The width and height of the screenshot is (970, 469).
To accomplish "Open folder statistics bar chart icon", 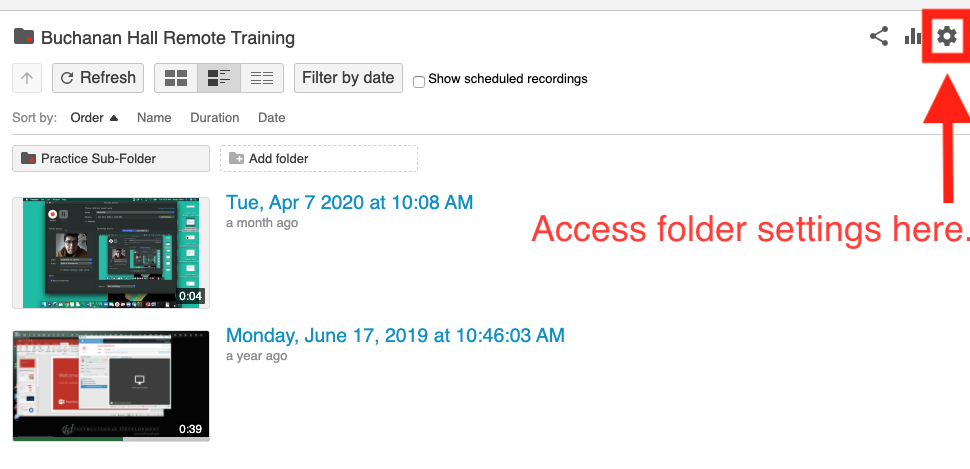I will tap(913, 37).
